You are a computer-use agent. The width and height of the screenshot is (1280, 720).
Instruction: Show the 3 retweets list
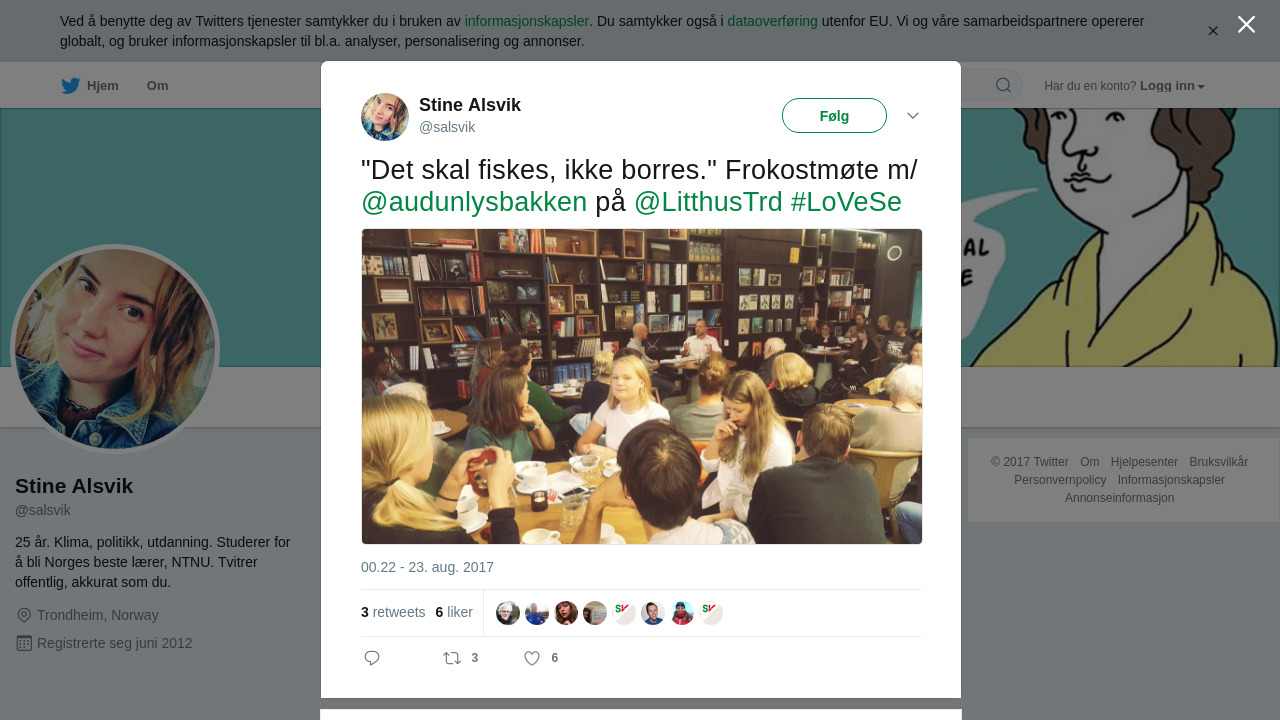[393, 612]
